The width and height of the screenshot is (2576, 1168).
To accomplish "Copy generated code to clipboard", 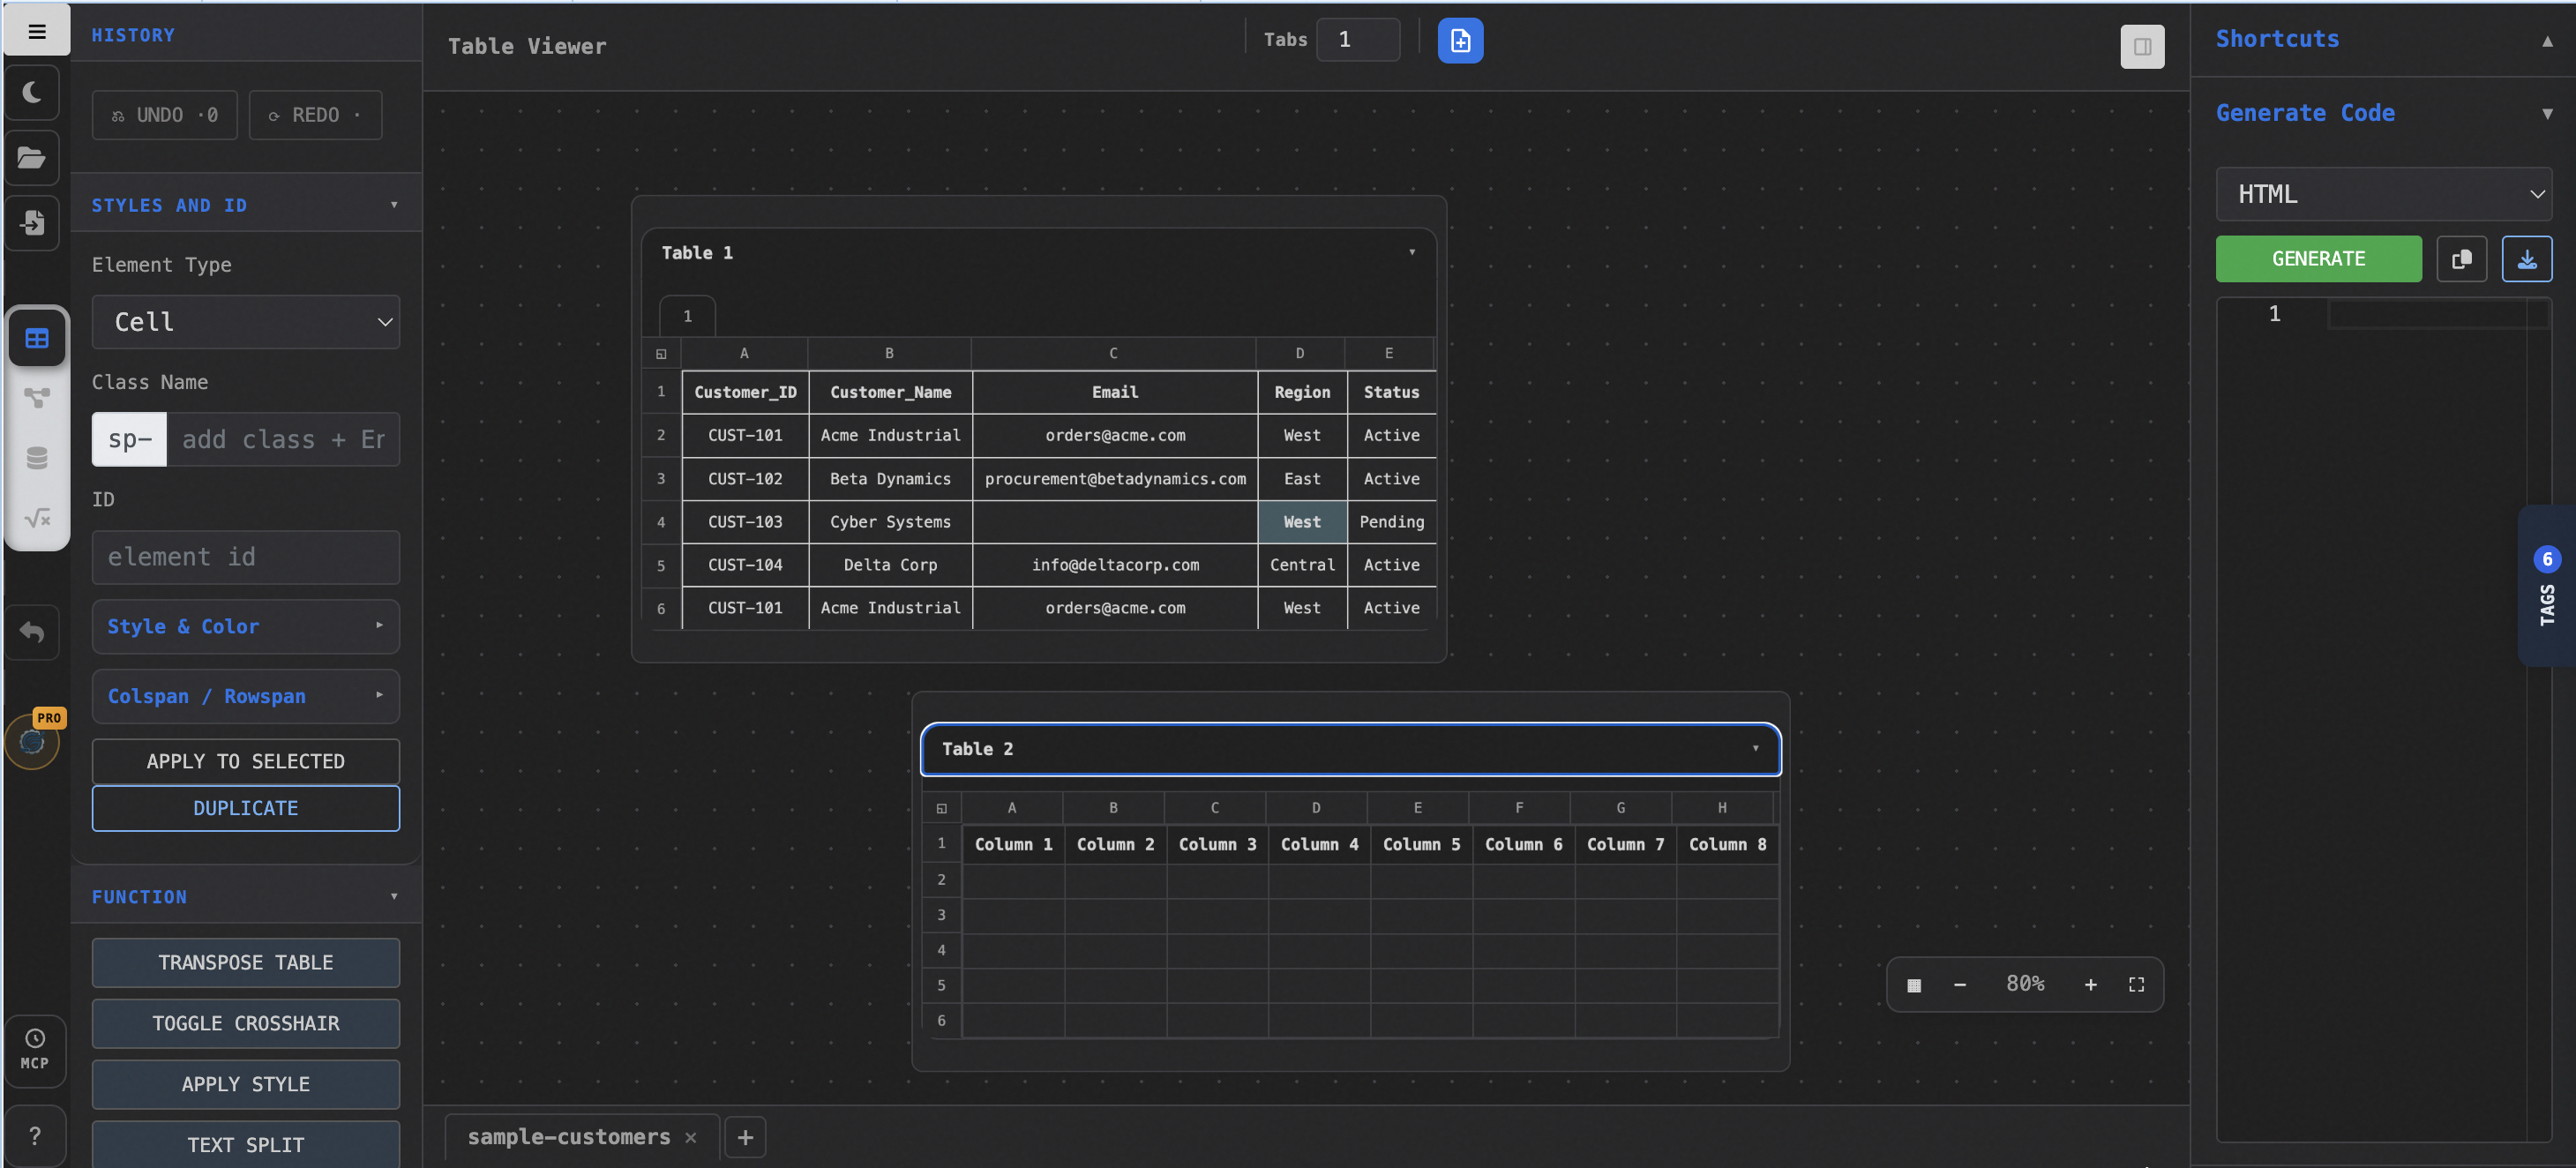I will [x=2461, y=259].
